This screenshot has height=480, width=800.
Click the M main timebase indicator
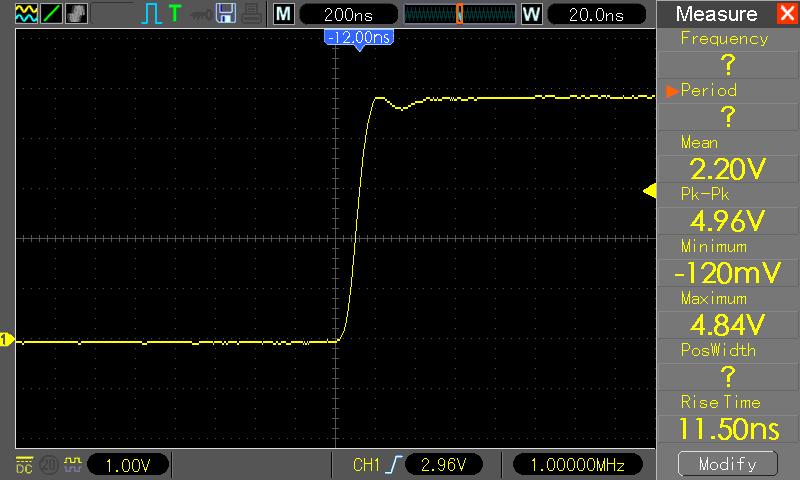point(284,14)
